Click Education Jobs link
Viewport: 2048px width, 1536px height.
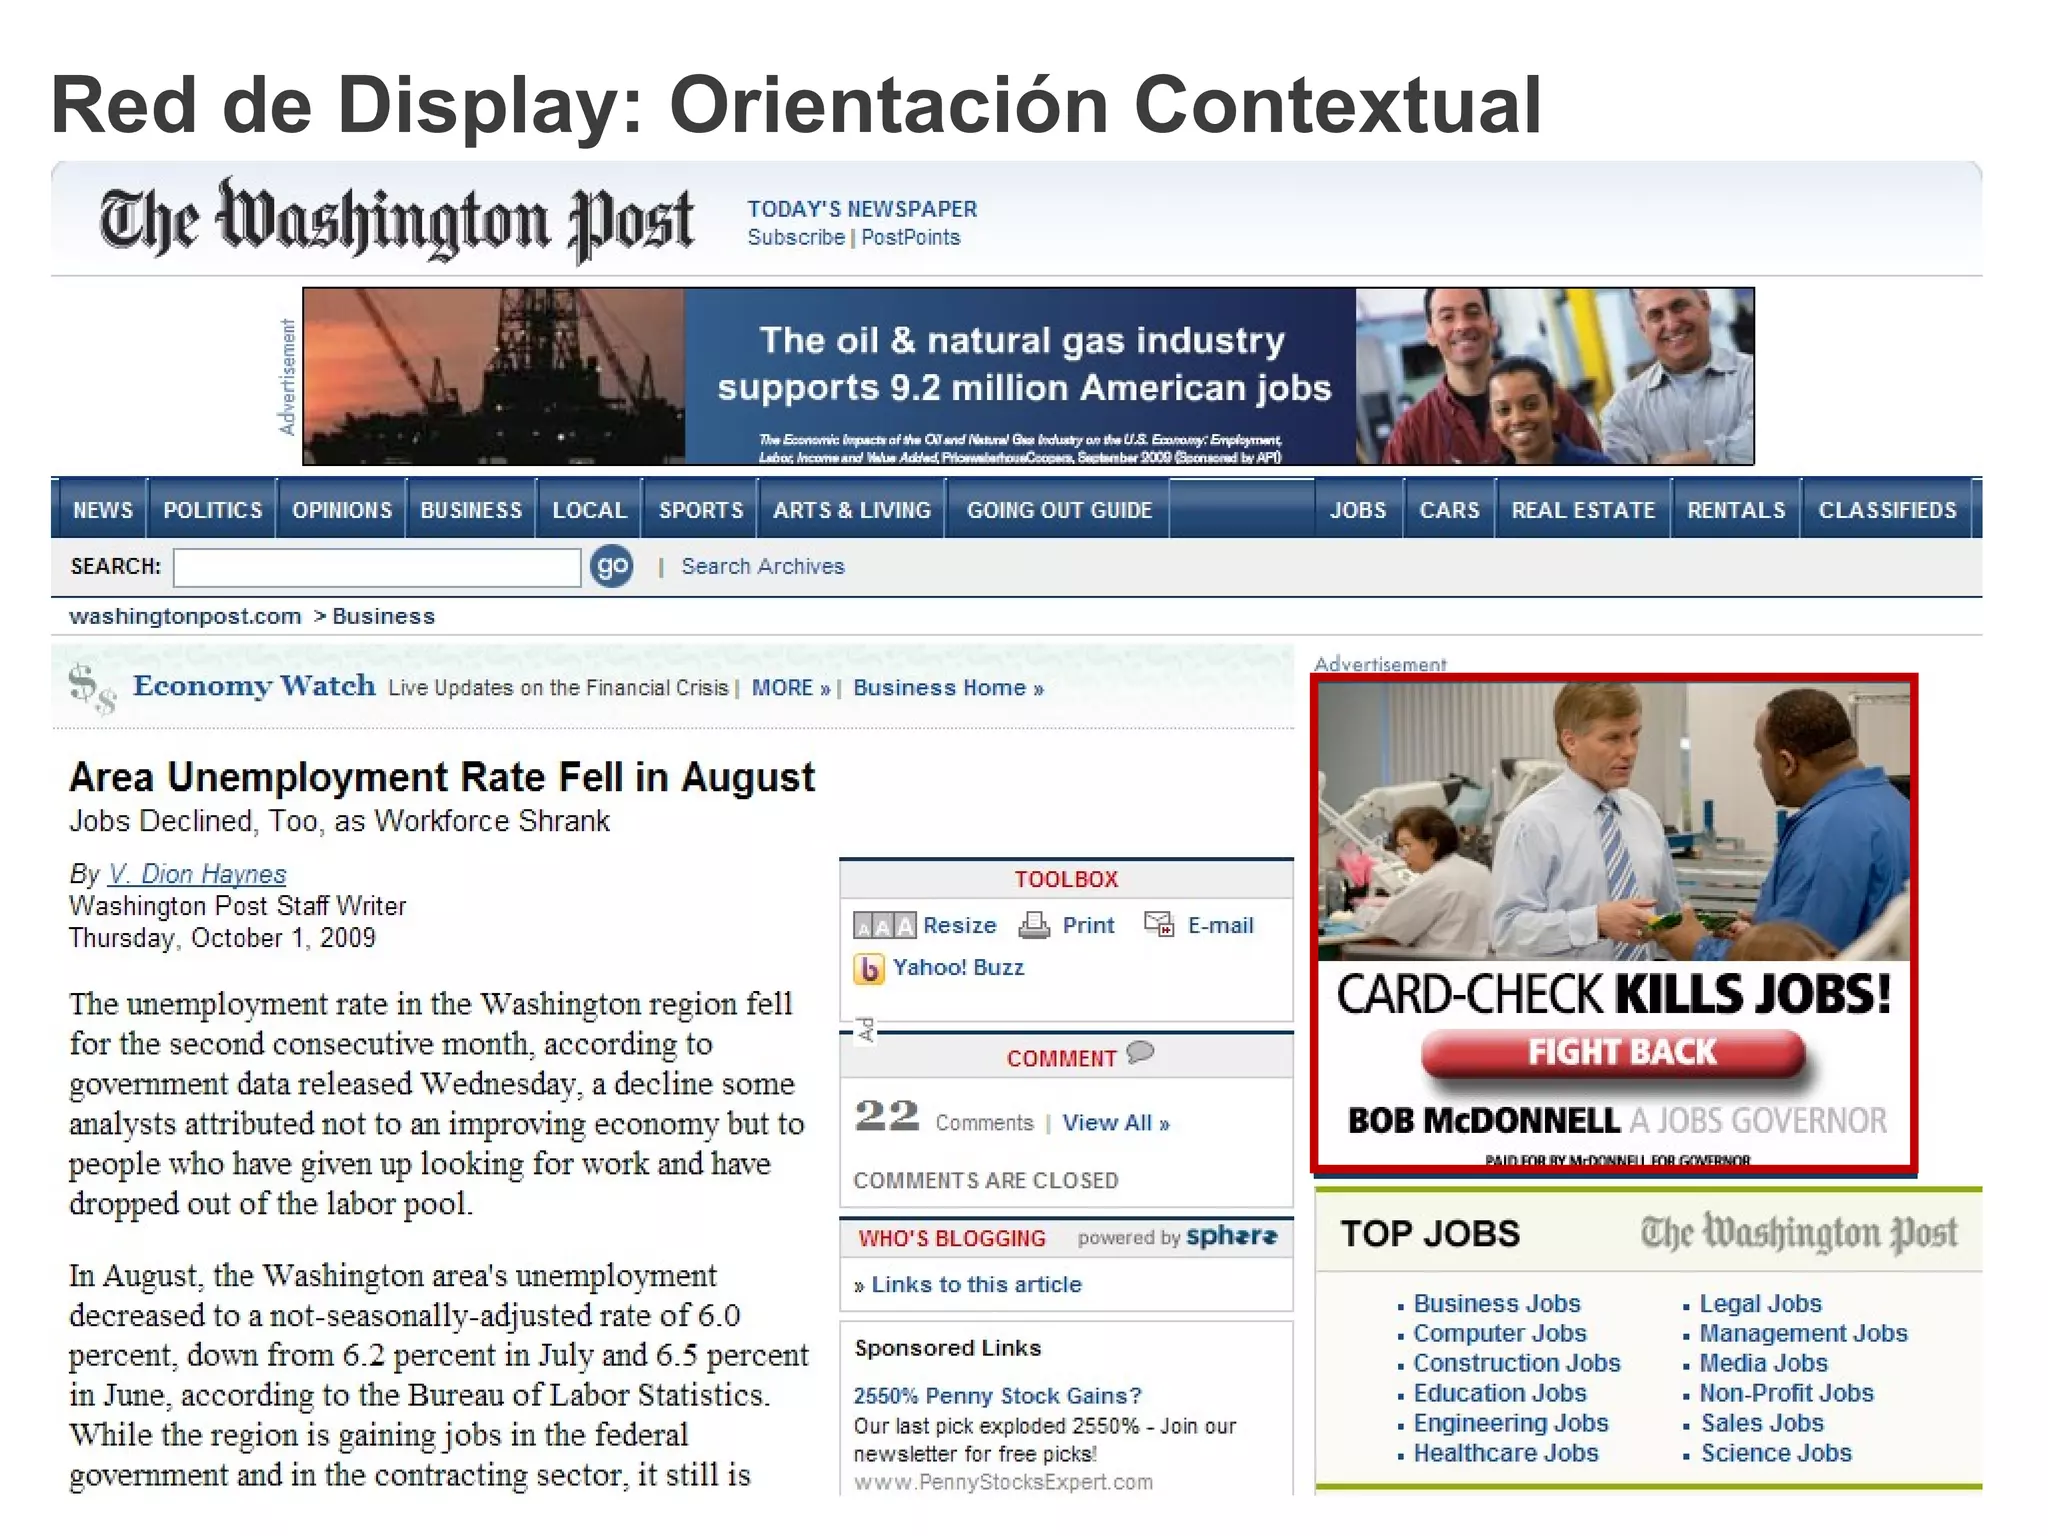(x=1499, y=1394)
